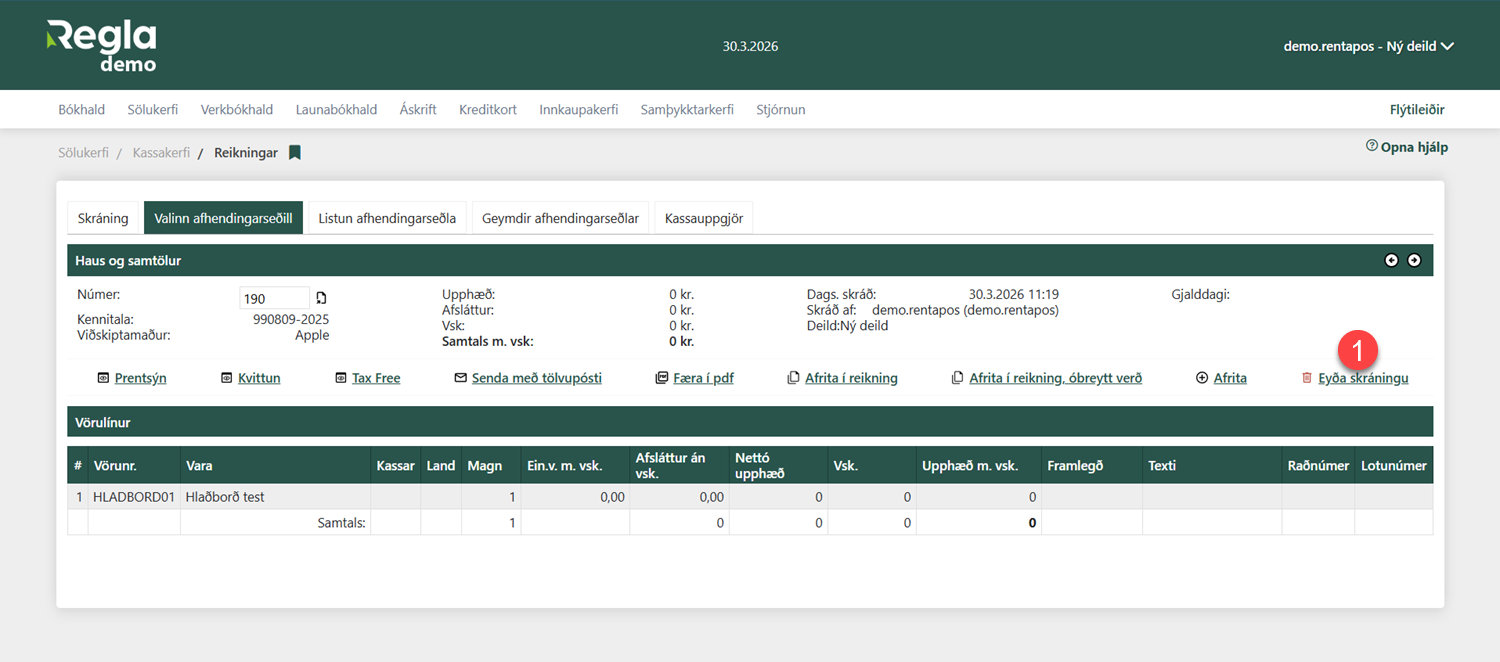Switch to Listun afhendingarseðla tab
The height and width of the screenshot is (662, 1500).
click(x=387, y=218)
